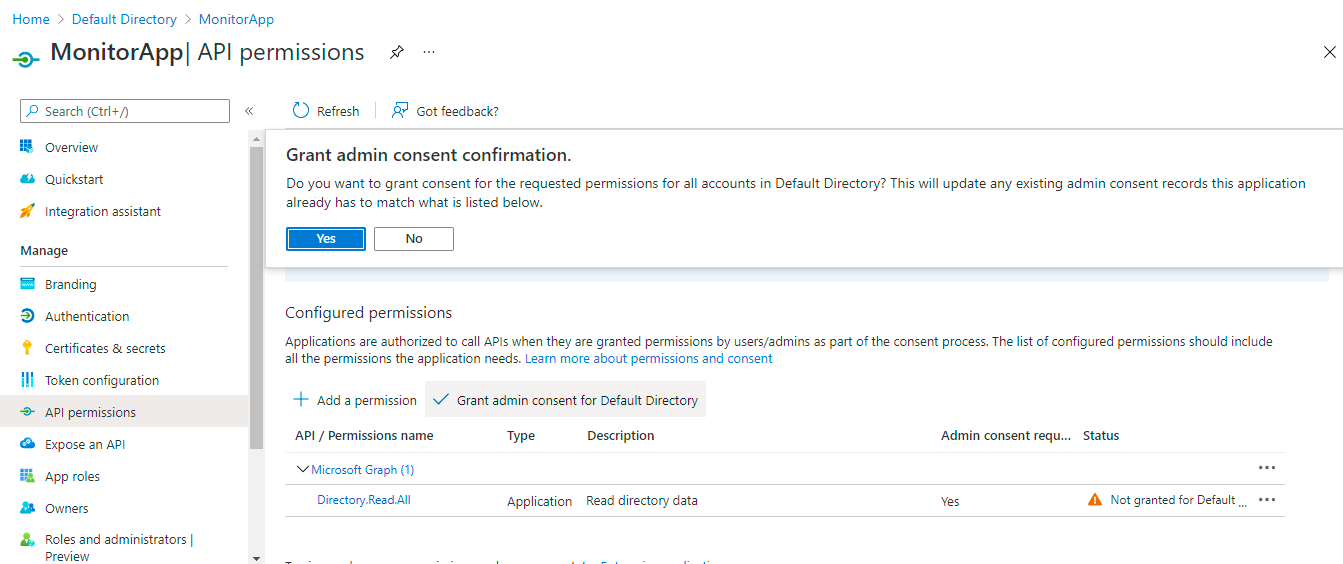The height and width of the screenshot is (564, 1343).
Task: Click the Token configuration icon
Action: (x=27, y=380)
